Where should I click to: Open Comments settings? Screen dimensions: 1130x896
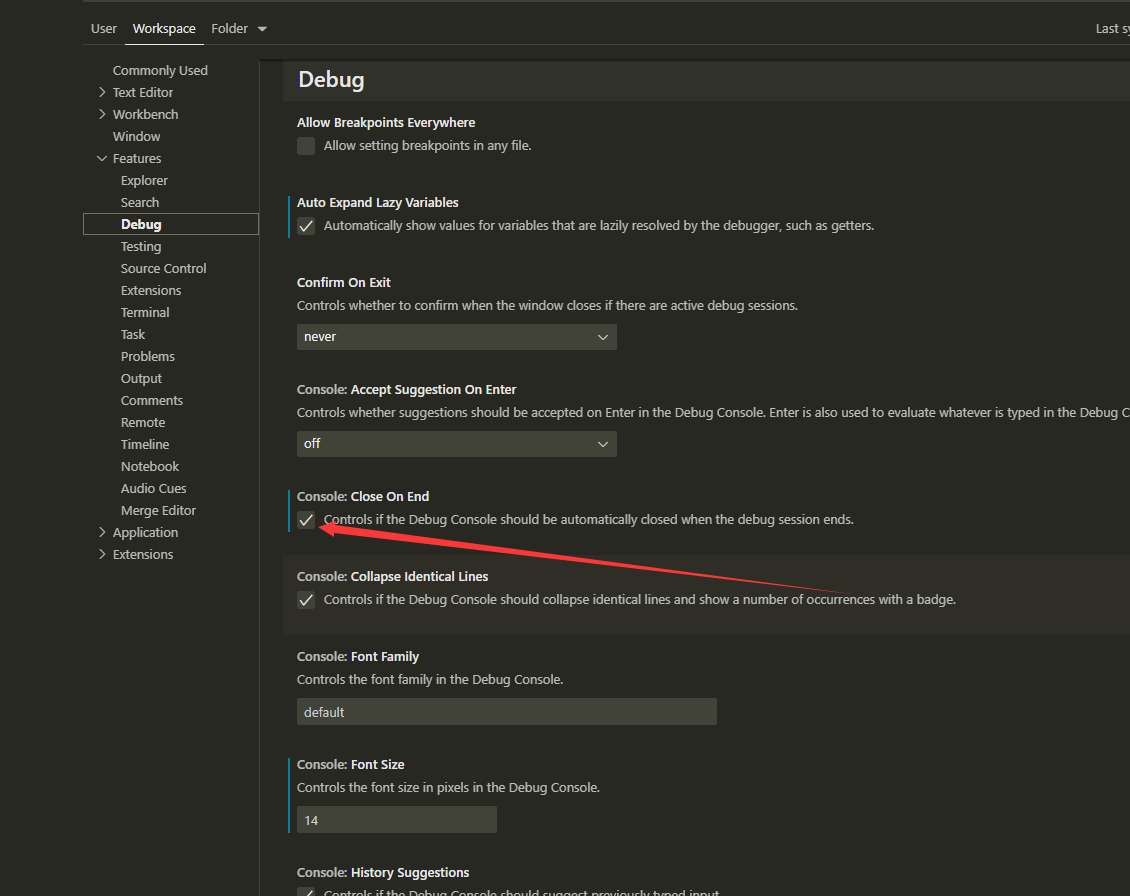point(151,400)
